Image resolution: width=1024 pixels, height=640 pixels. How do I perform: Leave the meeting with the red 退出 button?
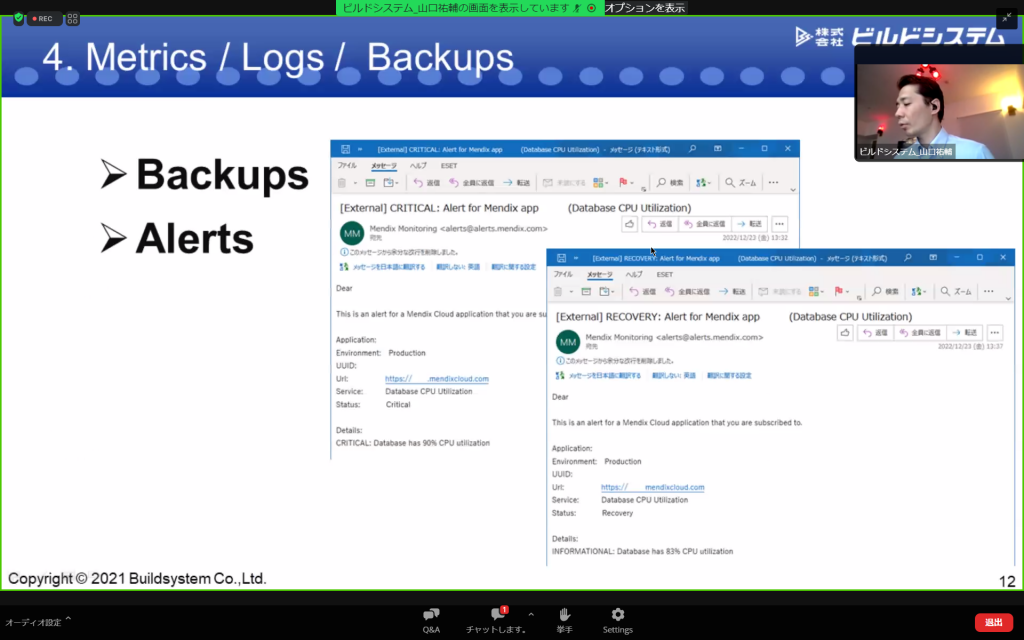[993, 622]
